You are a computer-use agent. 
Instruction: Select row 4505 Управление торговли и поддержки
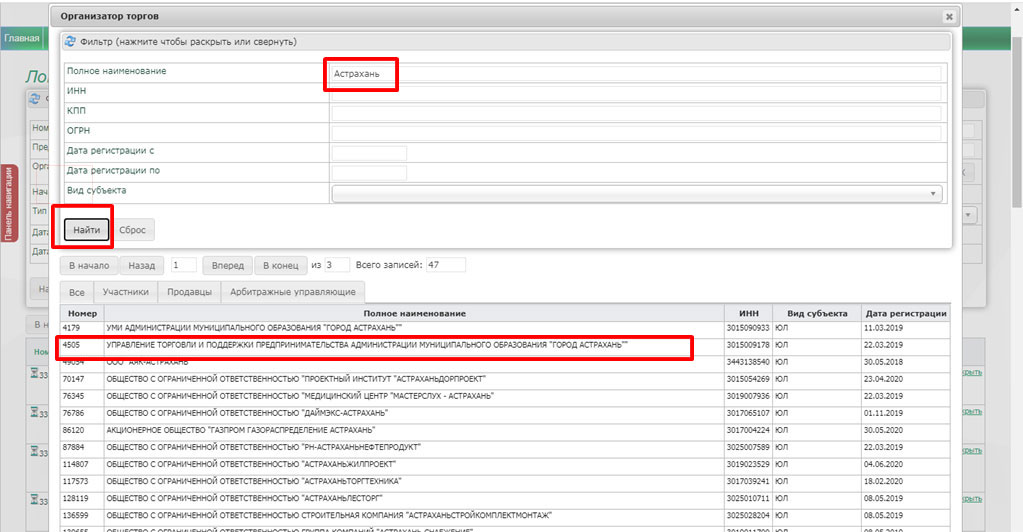click(x=367, y=345)
